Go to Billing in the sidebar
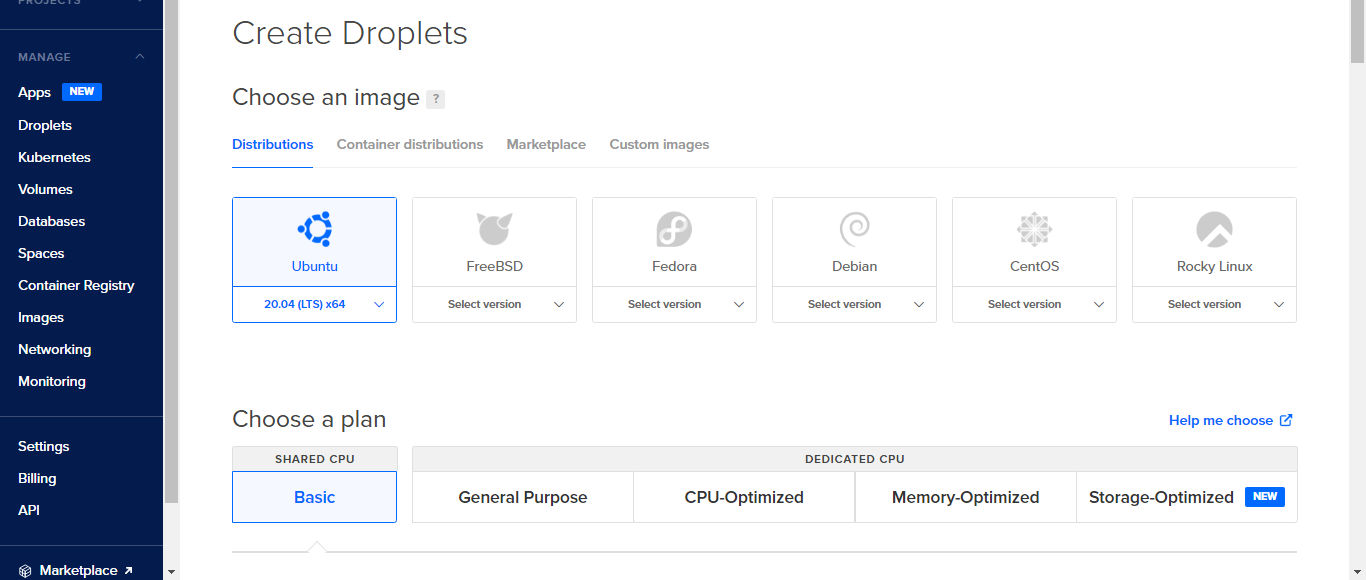 pyautogui.click(x=37, y=478)
